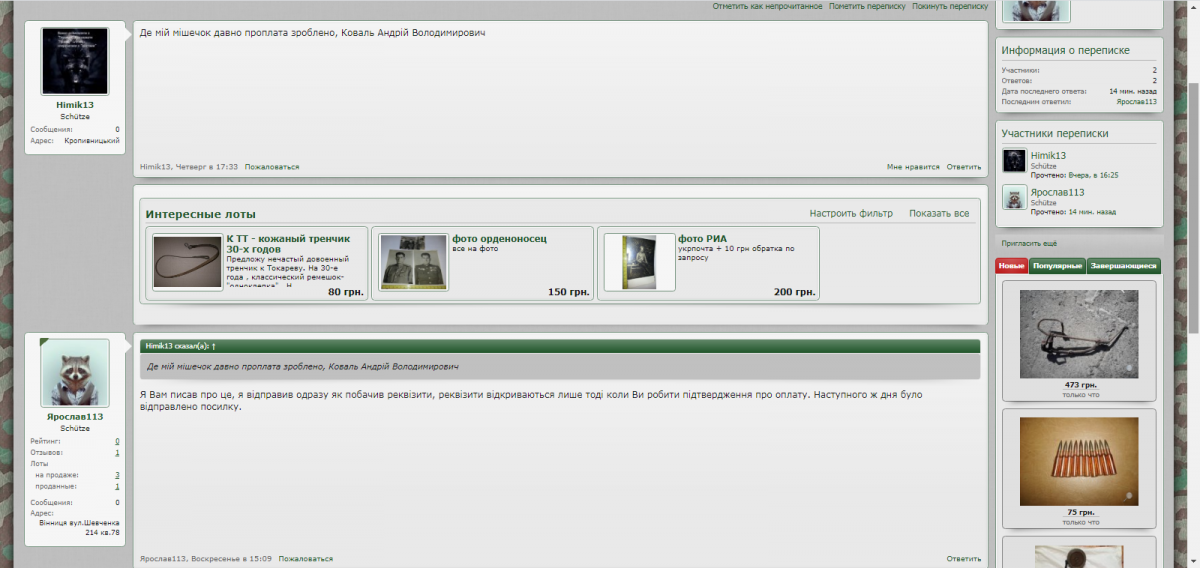Click Himik13's wolf avatar in the first post

click(74, 62)
